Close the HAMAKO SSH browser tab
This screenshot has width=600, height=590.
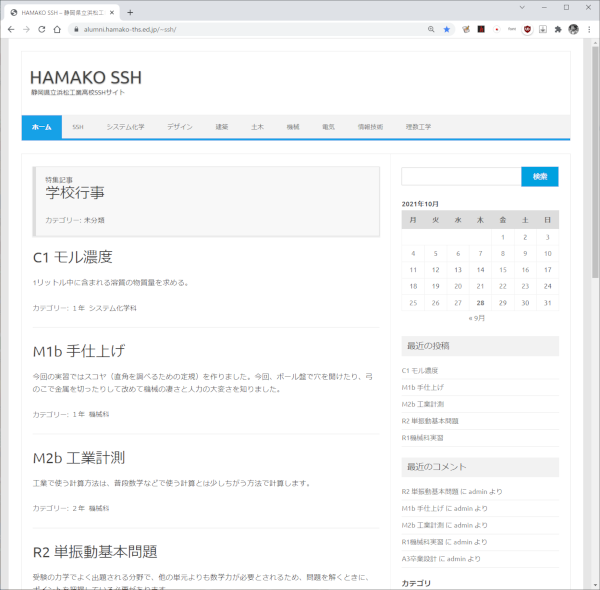pos(112,13)
